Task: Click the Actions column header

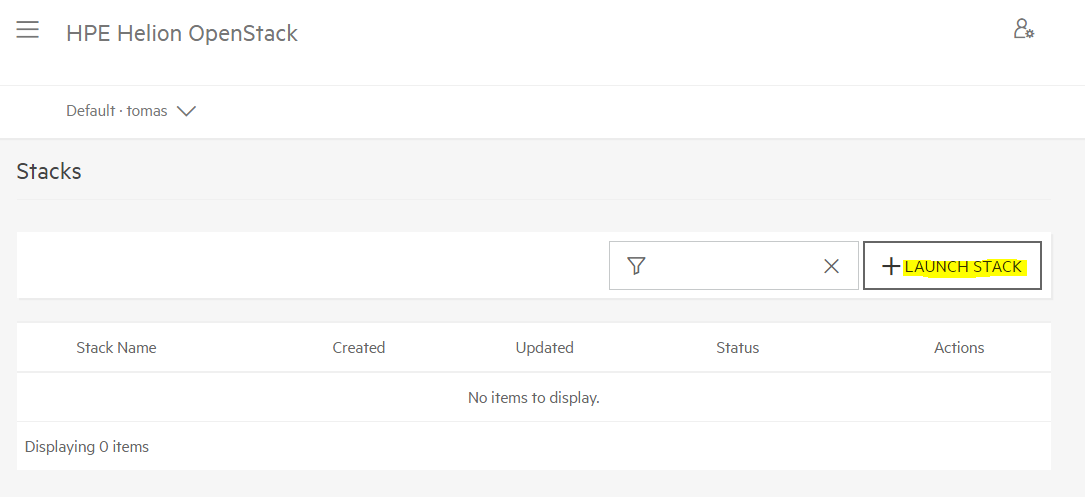Action: click(959, 347)
